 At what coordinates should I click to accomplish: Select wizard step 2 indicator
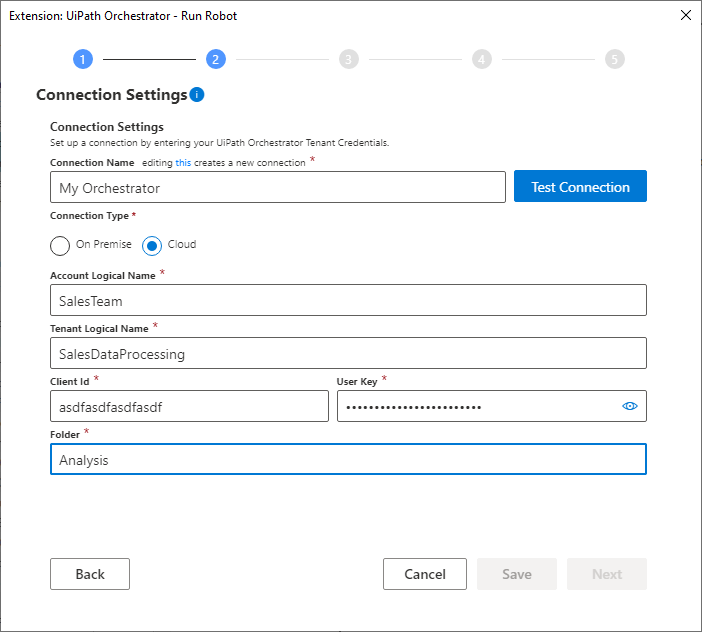tap(216, 59)
